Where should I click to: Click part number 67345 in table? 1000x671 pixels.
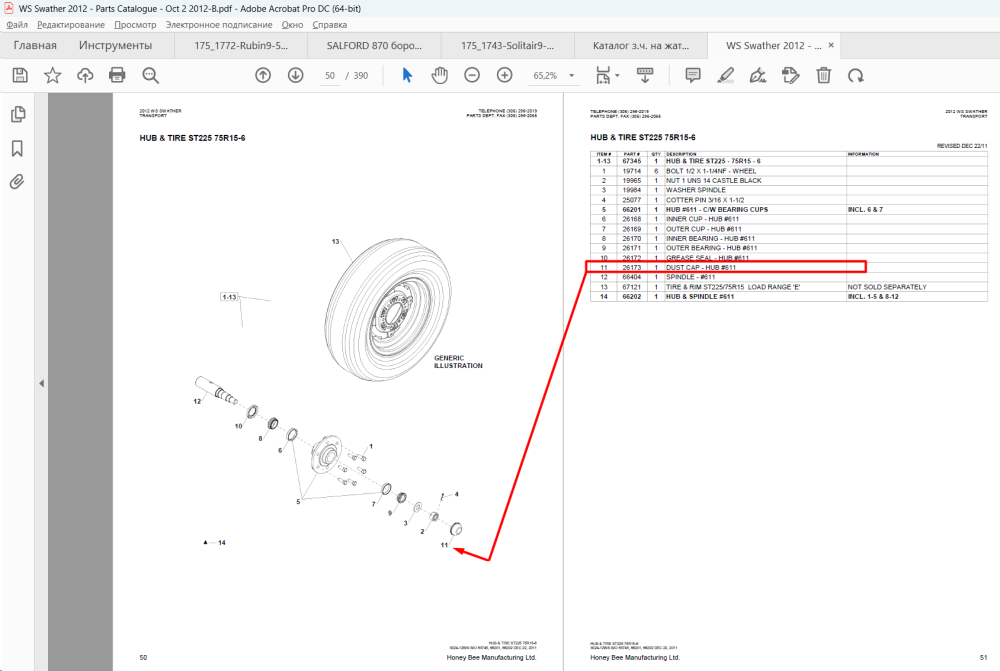pos(631,161)
